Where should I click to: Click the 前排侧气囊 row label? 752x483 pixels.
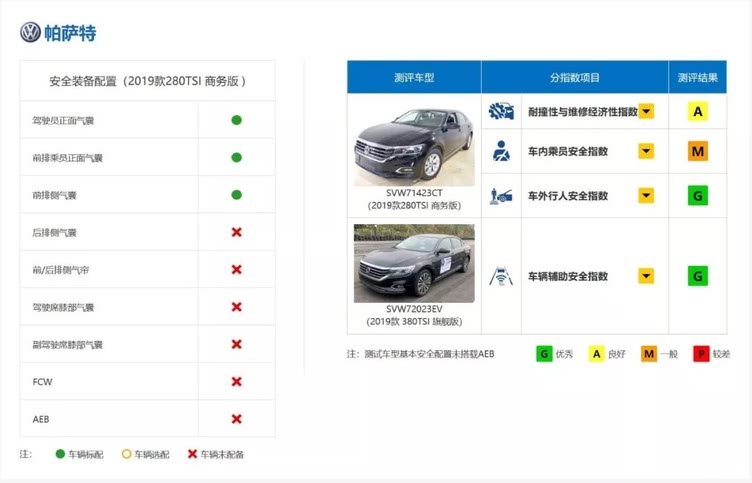pyautogui.click(x=54, y=195)
